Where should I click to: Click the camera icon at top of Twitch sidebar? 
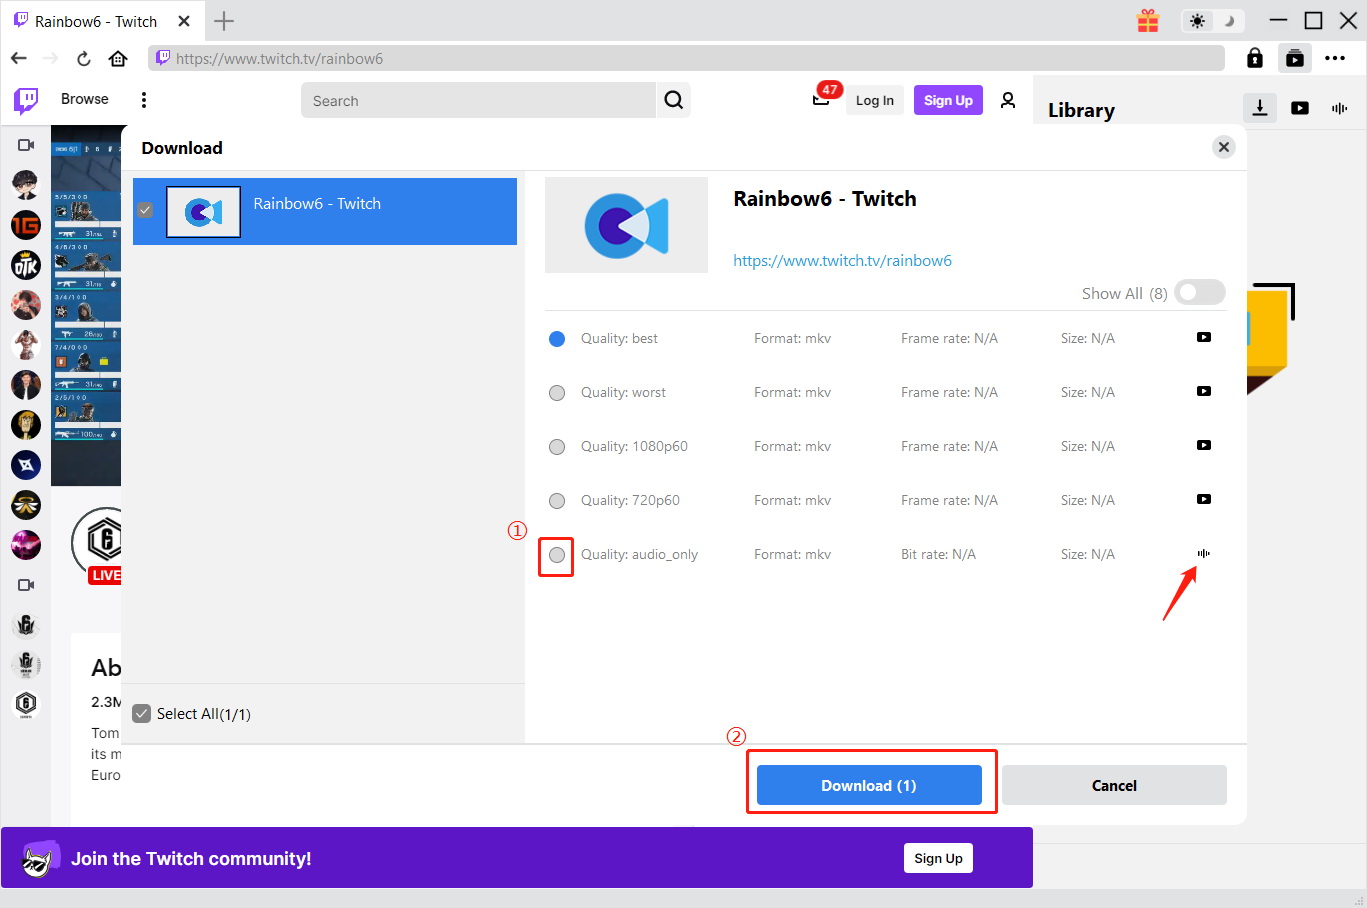(26, 145)
